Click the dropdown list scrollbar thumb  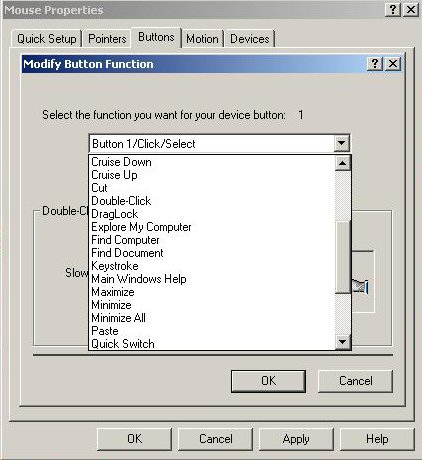pyautogui.click(x=342, y=257)
